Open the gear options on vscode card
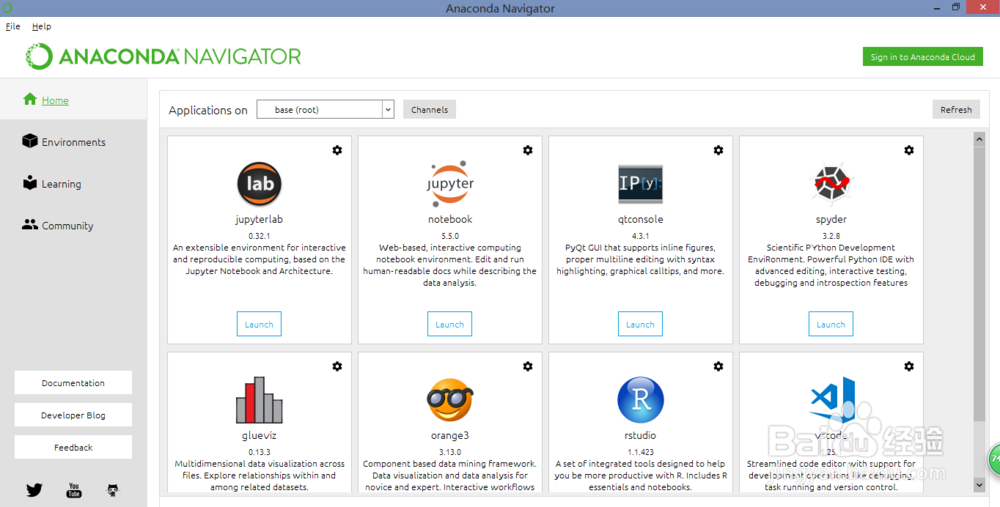This screenshot has width=1000, height=507. 909,366
